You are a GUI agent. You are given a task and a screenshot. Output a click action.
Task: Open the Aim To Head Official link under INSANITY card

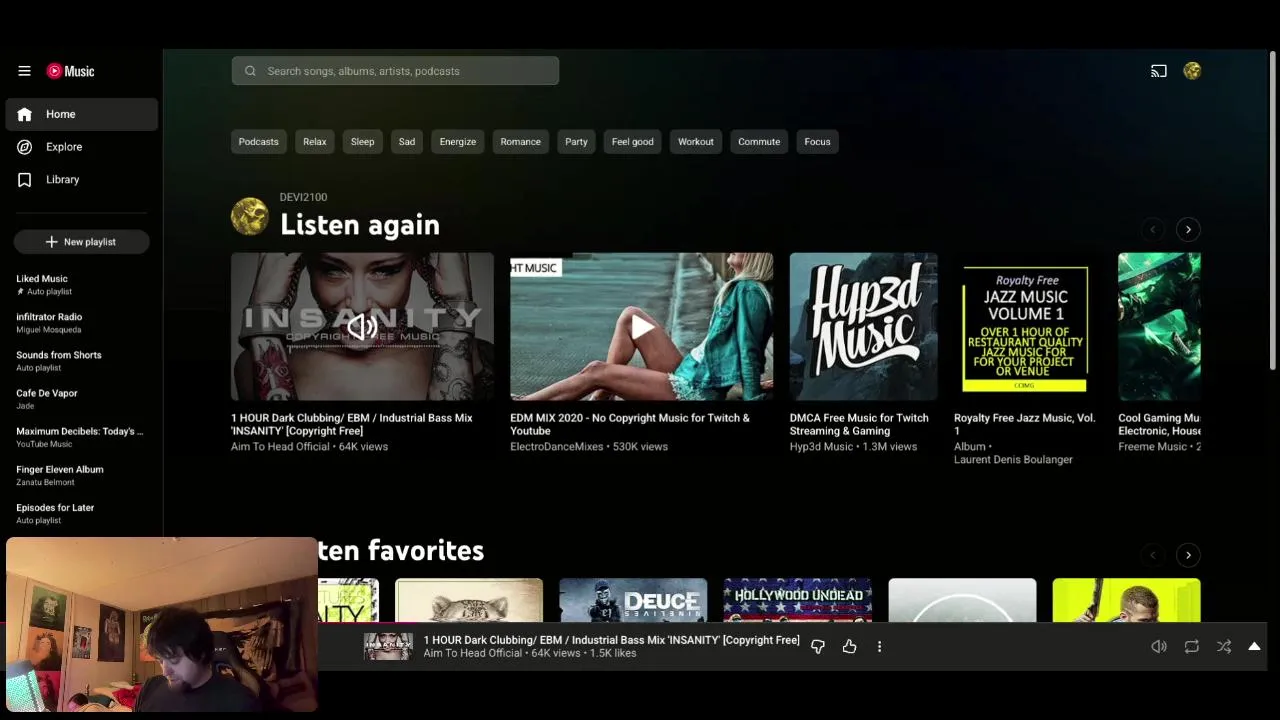[280, 447]
